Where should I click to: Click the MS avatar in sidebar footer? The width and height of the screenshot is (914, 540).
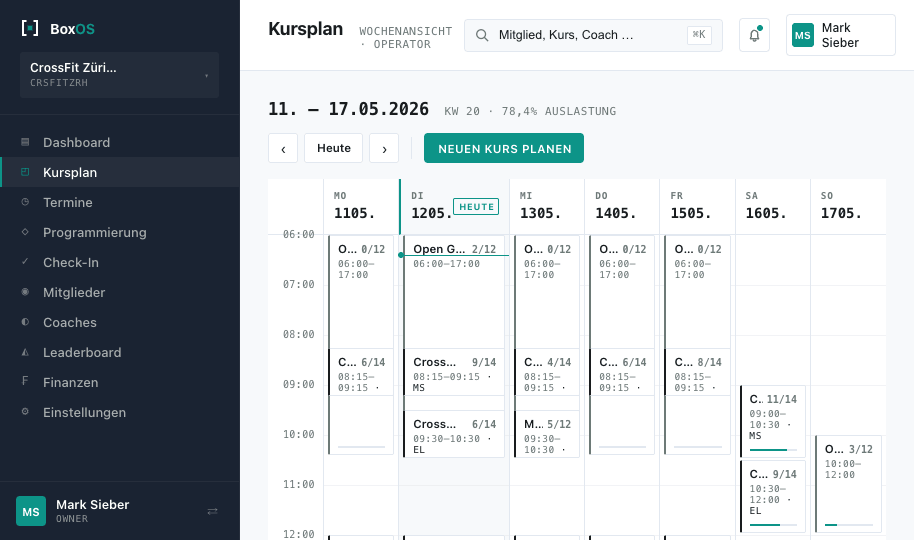pos(31,511)
